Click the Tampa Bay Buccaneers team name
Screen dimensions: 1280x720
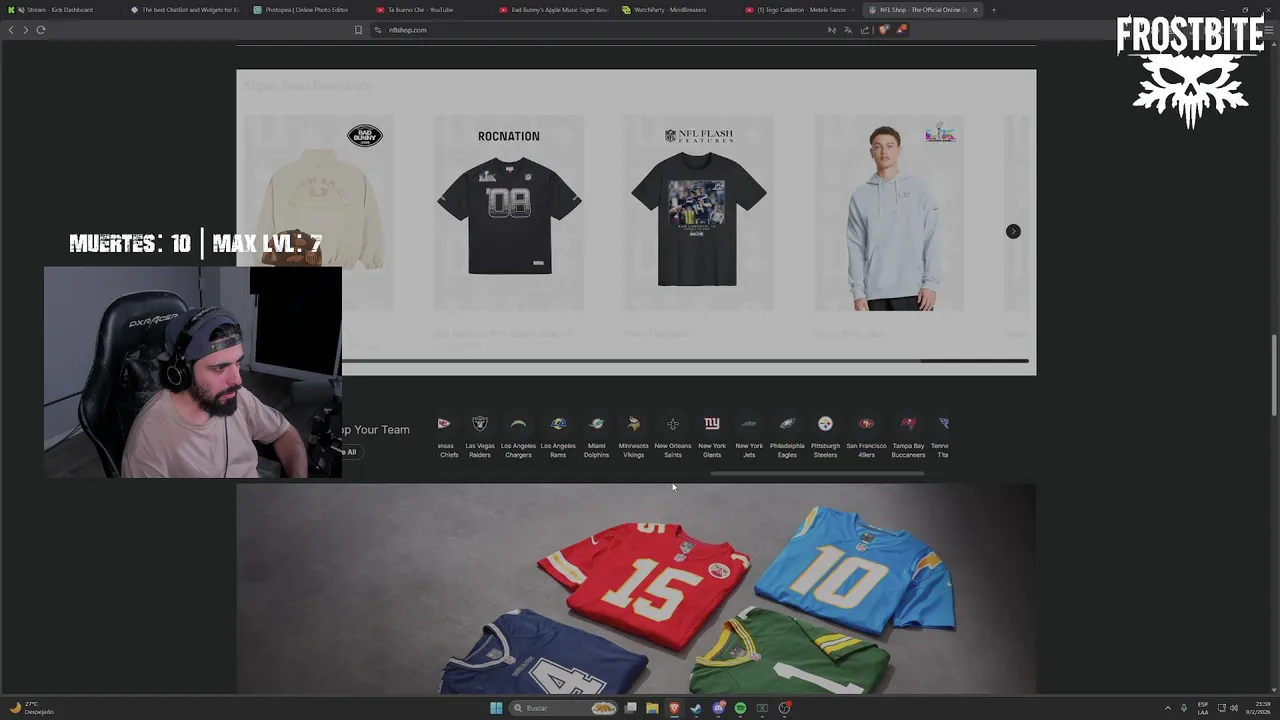pyautogui.click(x=908, y=450)
